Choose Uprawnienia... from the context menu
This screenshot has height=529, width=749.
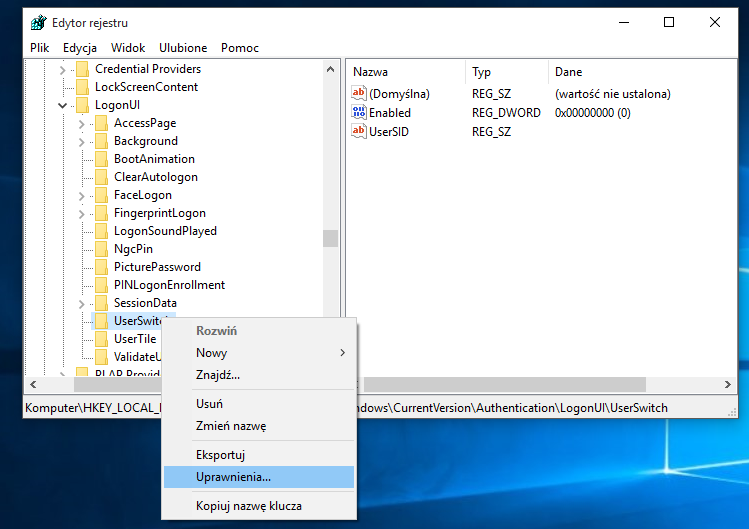point(258,477)
